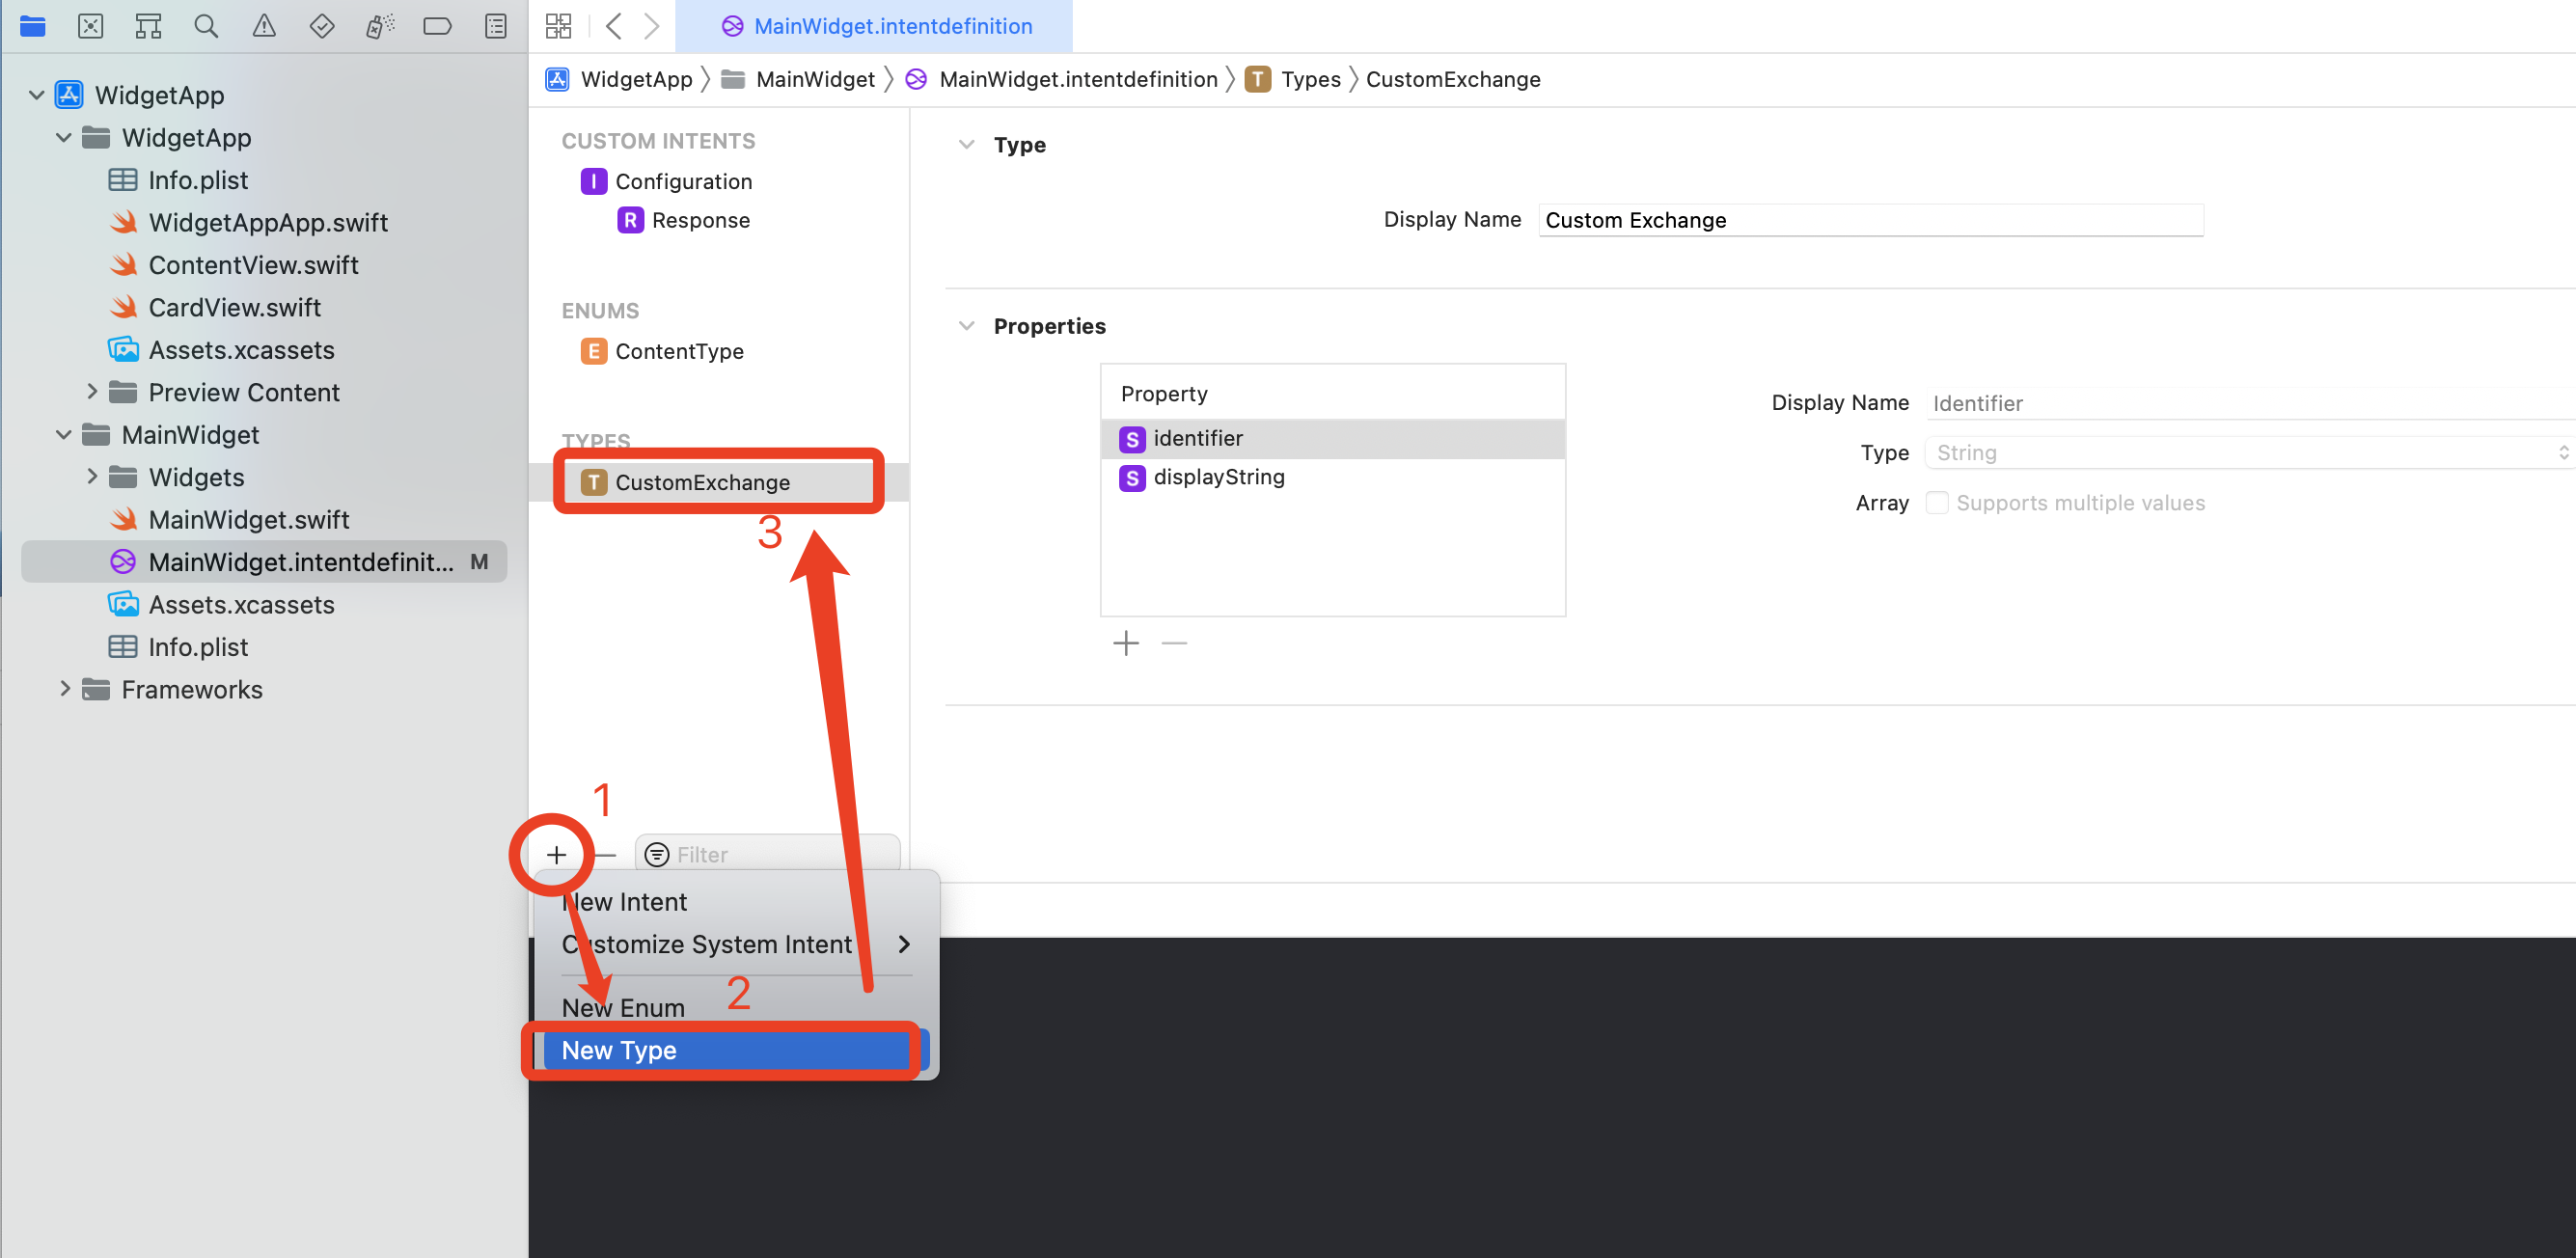This screenshot has height=1258, width=2576.
Task: Click the add property plus button
Action: point(1125,643)
